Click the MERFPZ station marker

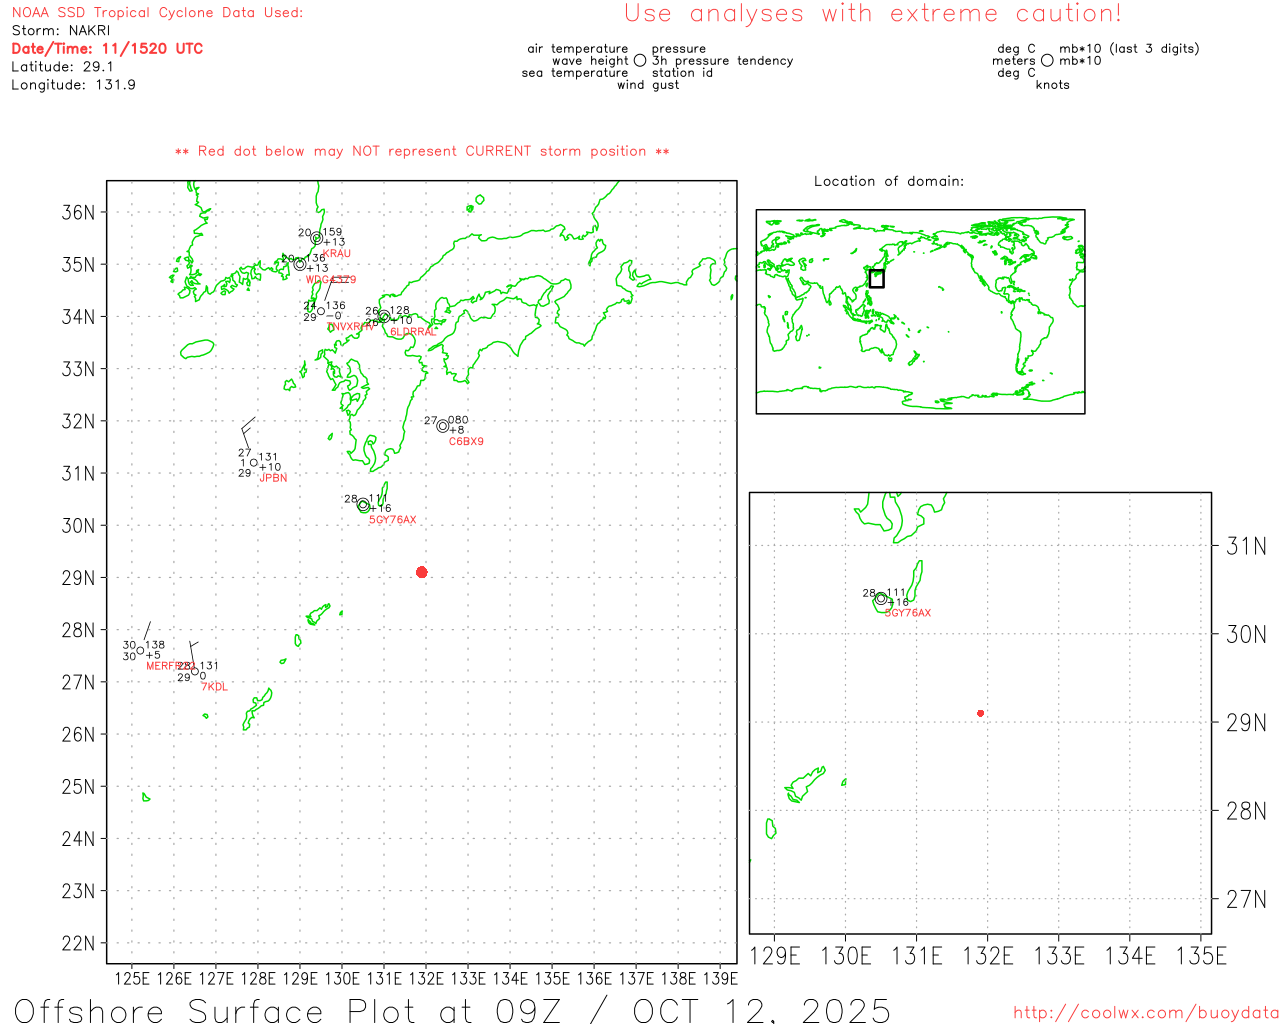[x=140, y=651]
